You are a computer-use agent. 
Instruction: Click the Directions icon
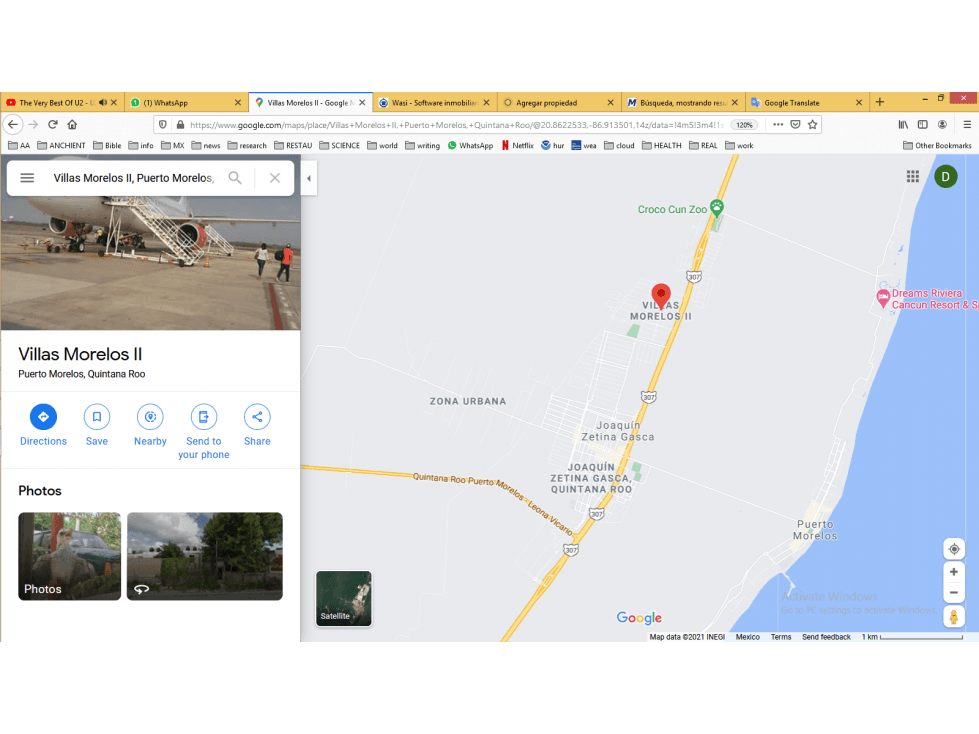pyautogui.click(x=43, y=417)
